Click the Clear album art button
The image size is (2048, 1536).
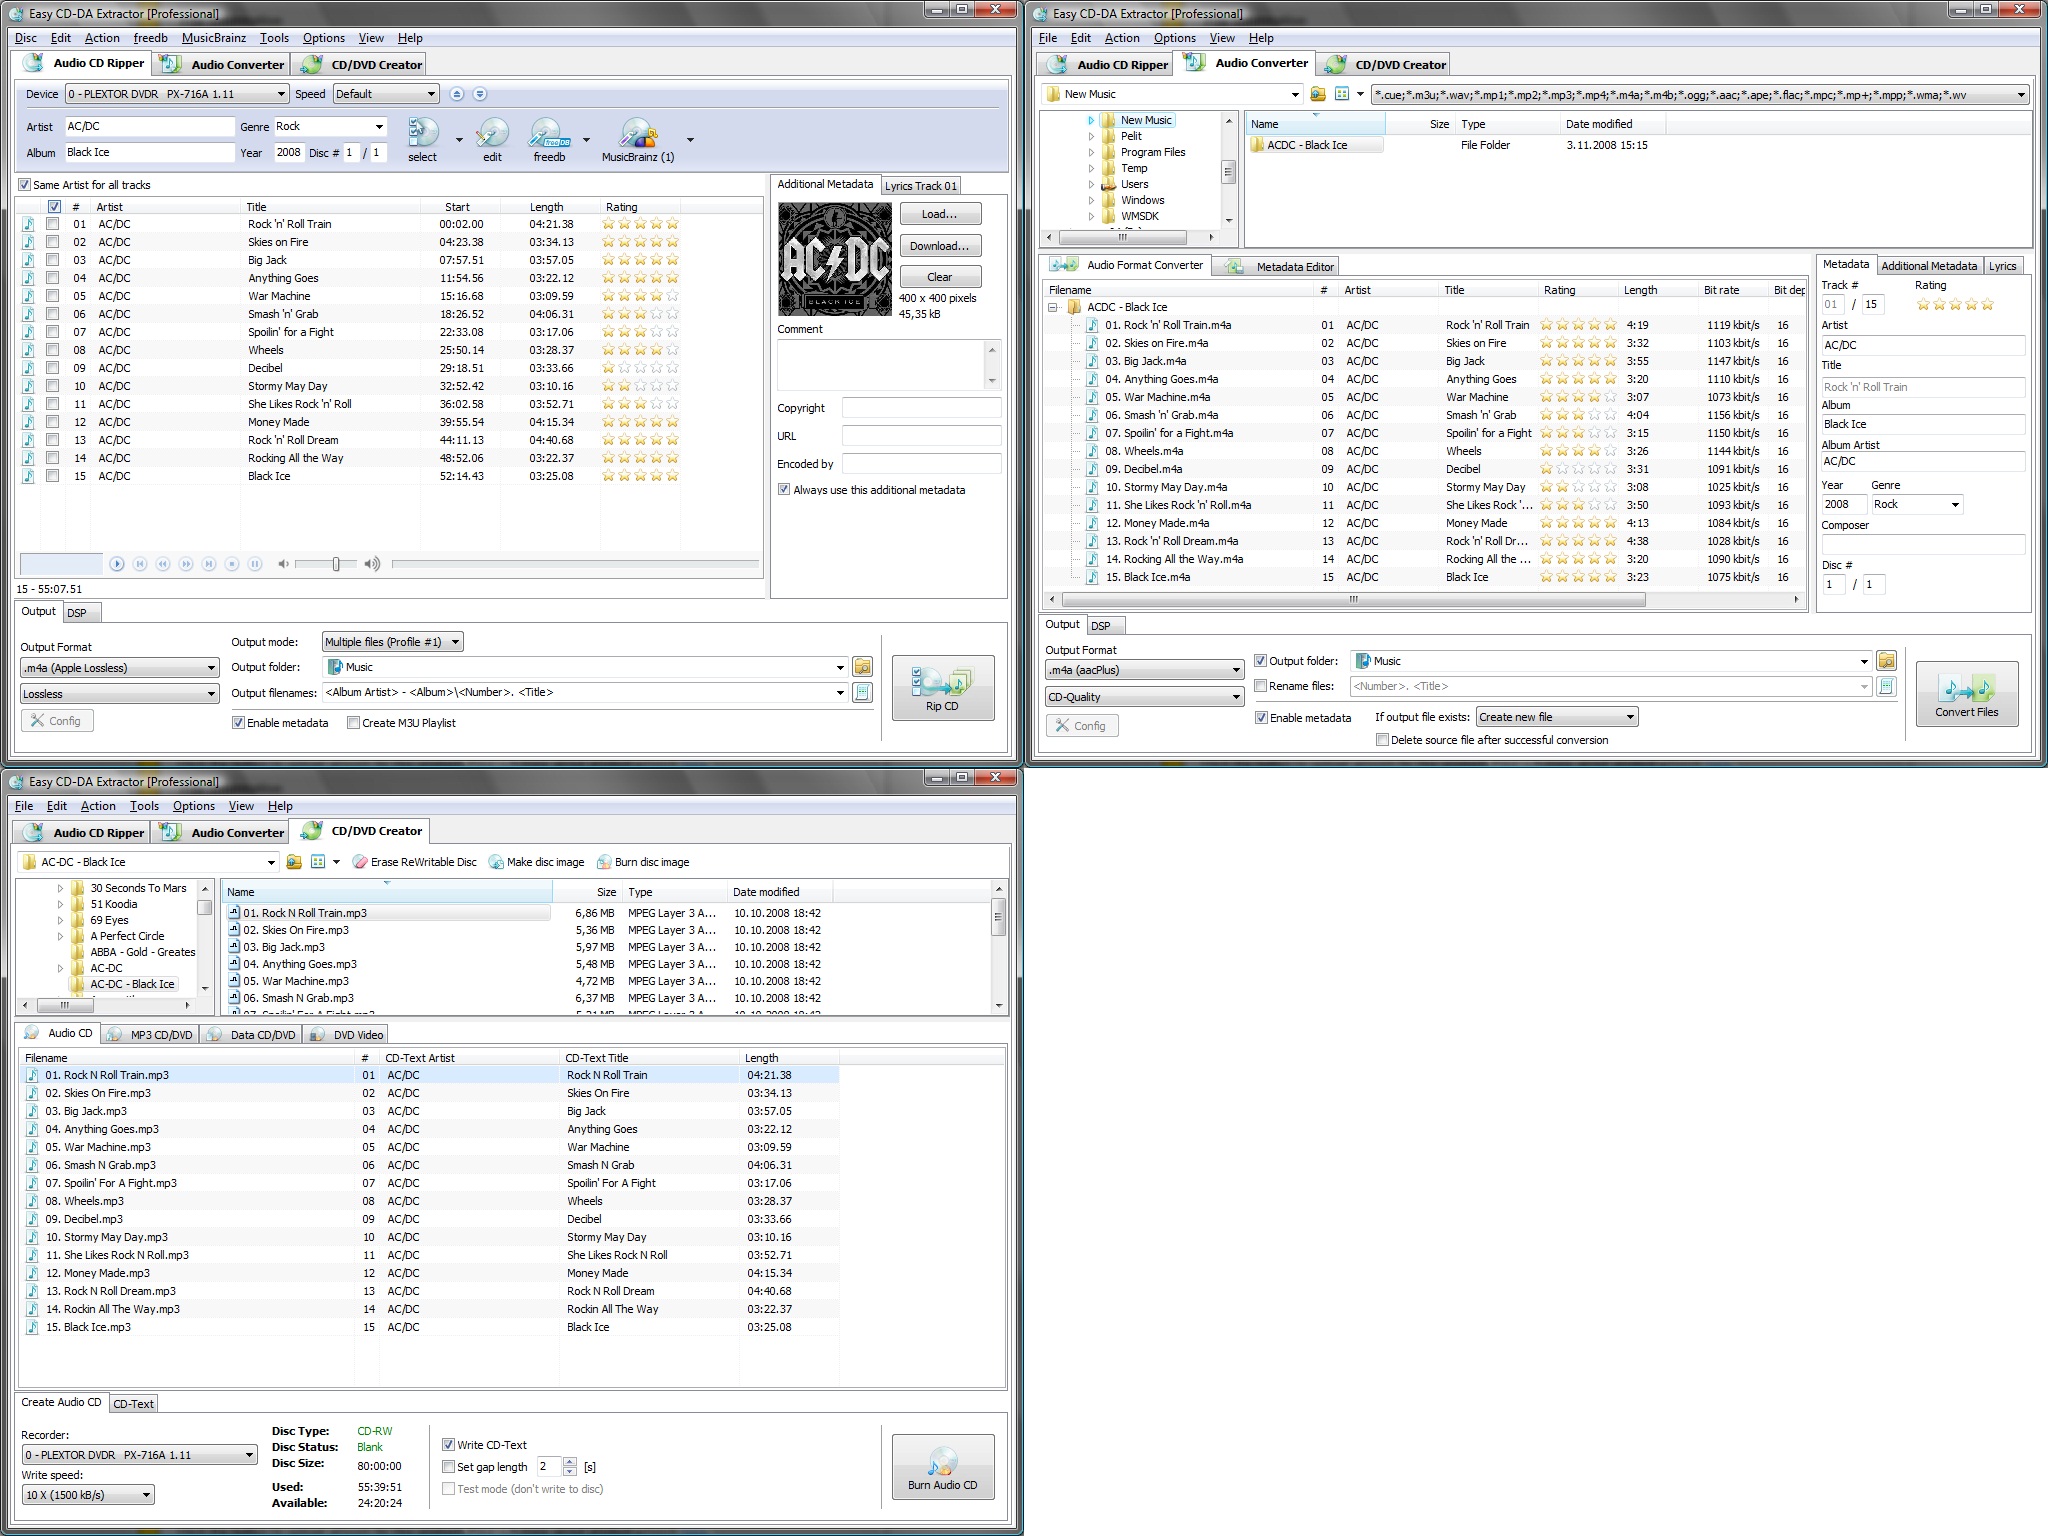point(940,277)
